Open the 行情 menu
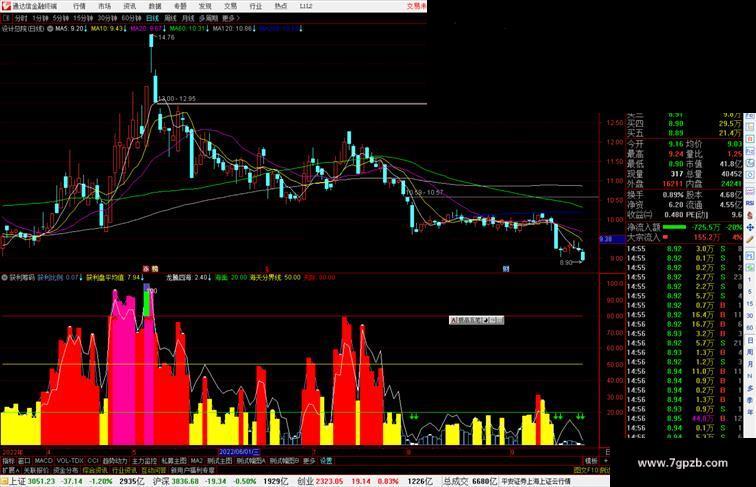Screen dimensions: 756x487 coord(79,6)
